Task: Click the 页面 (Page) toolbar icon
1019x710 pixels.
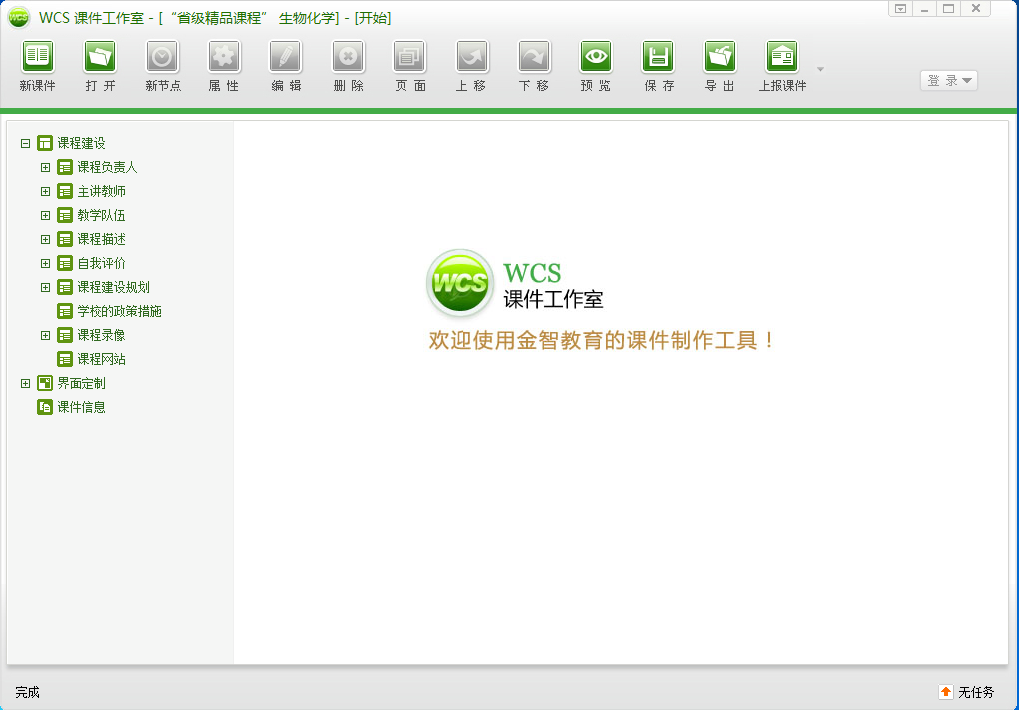Action: (410, 57)
